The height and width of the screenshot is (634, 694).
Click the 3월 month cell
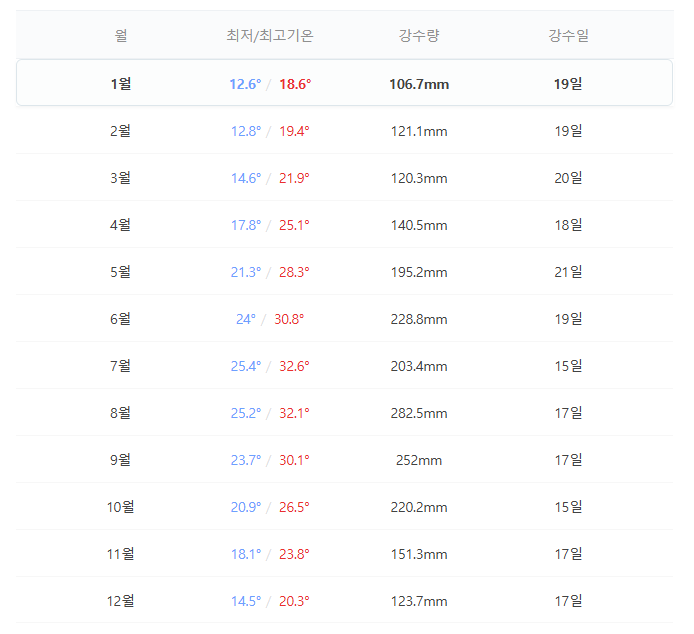point(120,178)
